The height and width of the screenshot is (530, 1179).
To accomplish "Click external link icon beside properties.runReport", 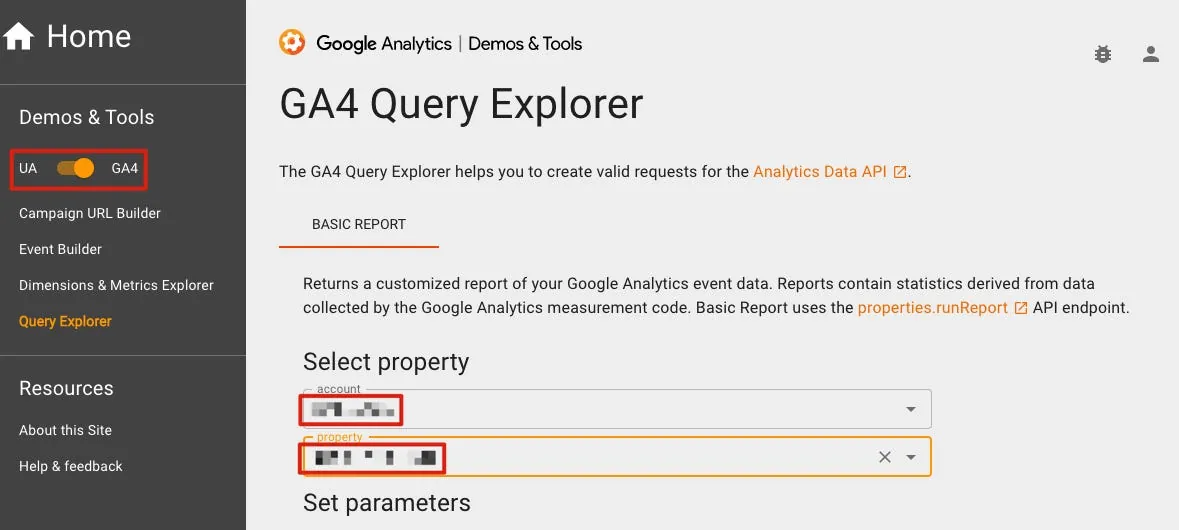I will coord(1021,308).
